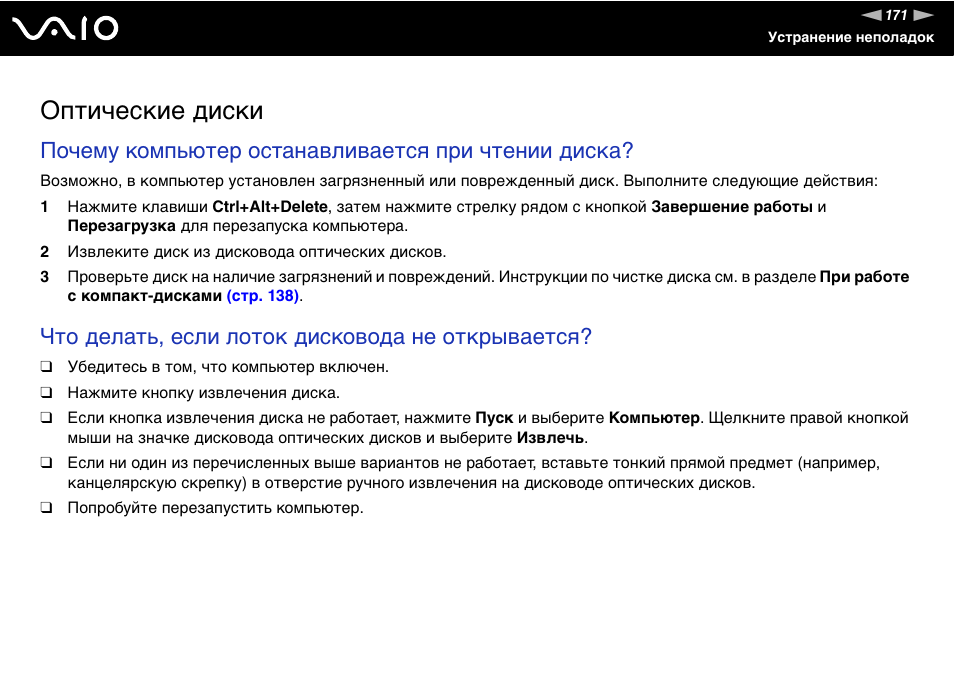
Task: Check the box beside Нажмите кнопку извлечения диска
Action: [46, 393]
